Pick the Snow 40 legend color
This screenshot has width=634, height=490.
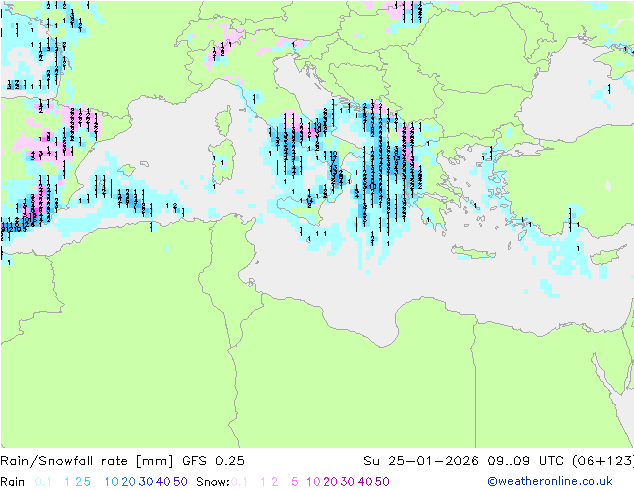[x=365, y=482]
